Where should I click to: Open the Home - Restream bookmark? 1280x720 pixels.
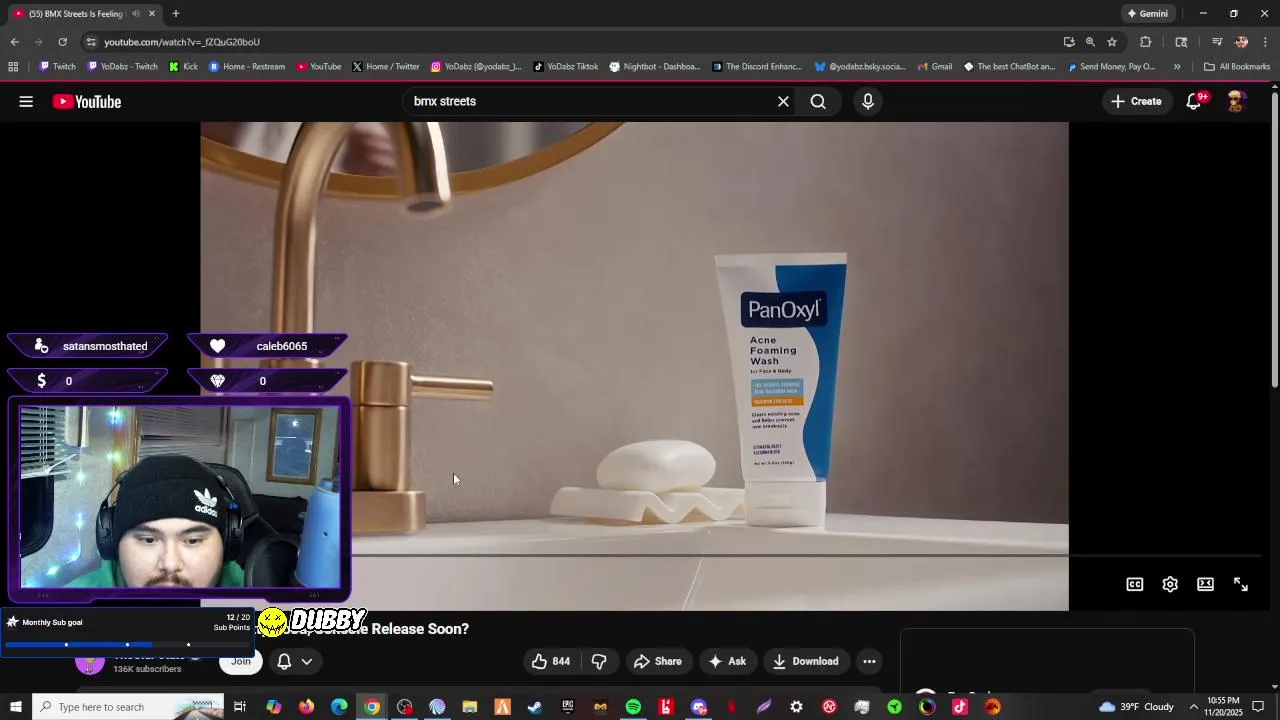pyautogui.click(x=247, y=67)
